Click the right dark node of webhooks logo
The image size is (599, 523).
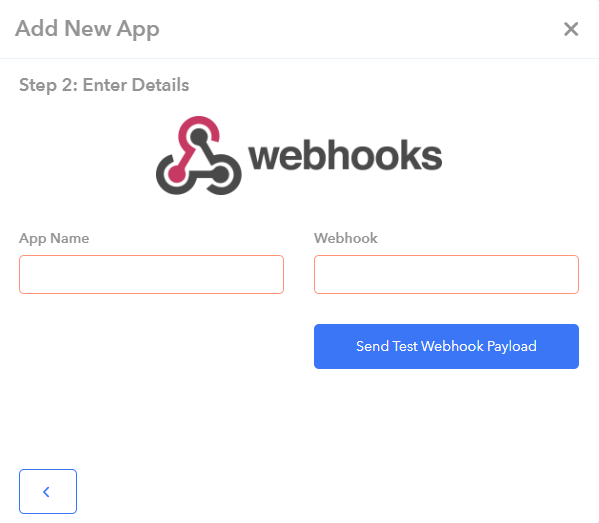point(220,175)
